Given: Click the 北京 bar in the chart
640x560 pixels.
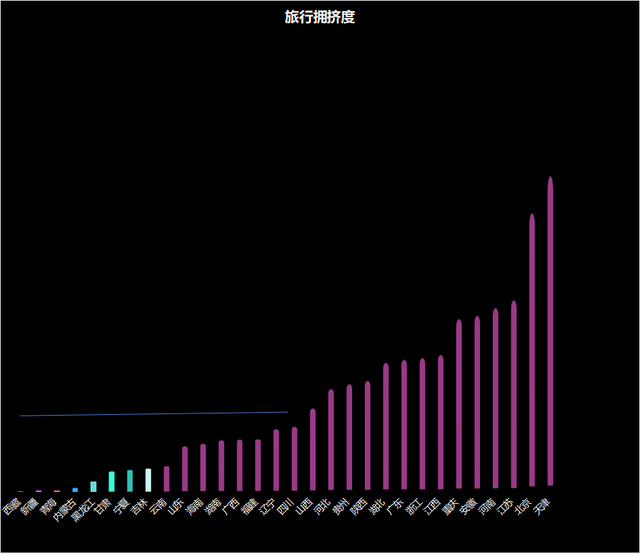Looking at the screenshot, I should pos(532,350).
